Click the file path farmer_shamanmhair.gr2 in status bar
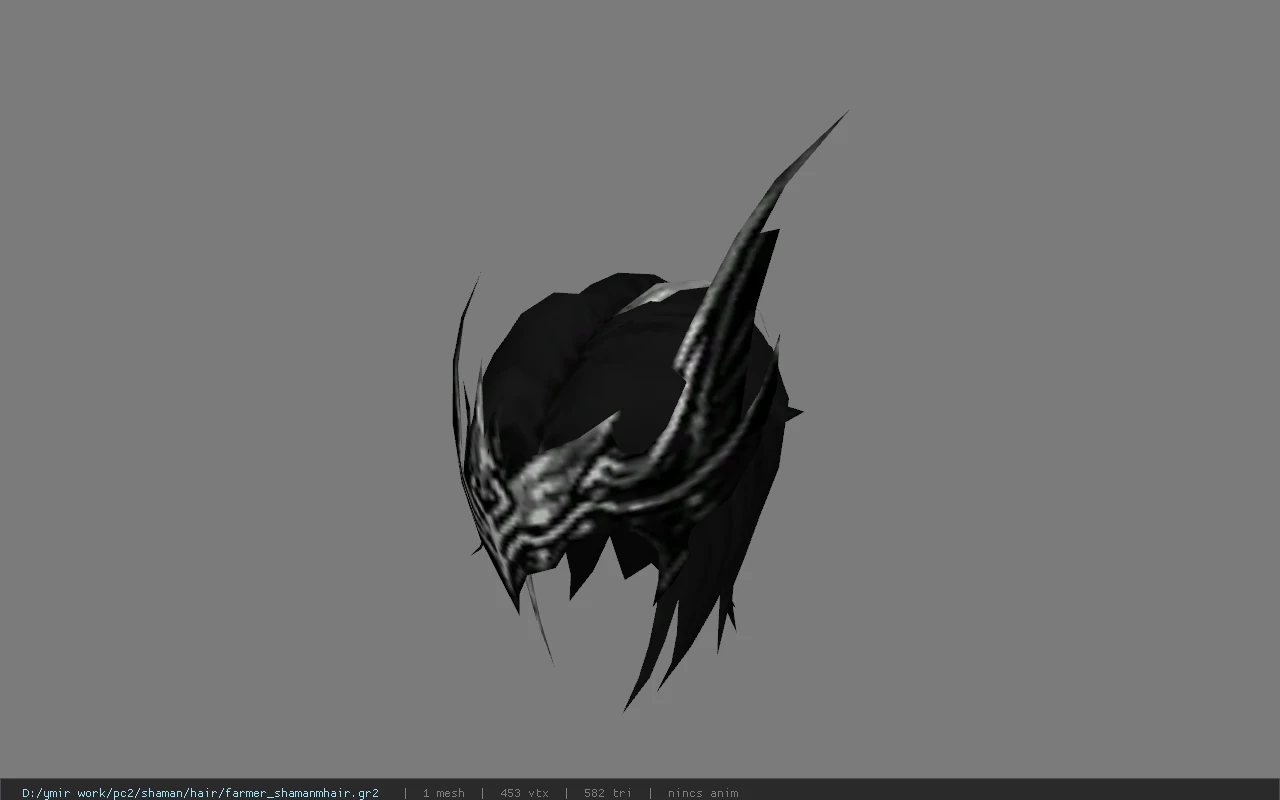This screenshot has height=800, width=1280. pos(200,793)
